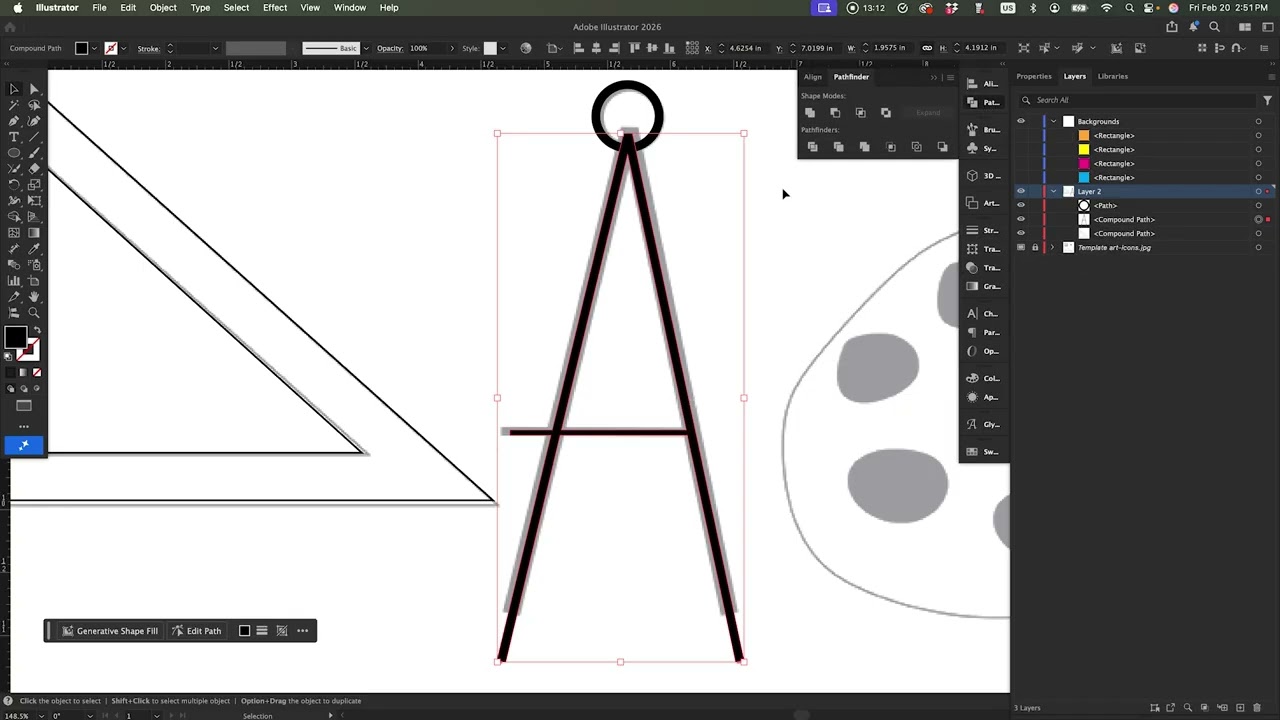Open the Stroke panel icon
The image size is (1280, 720).
(972, 230)
